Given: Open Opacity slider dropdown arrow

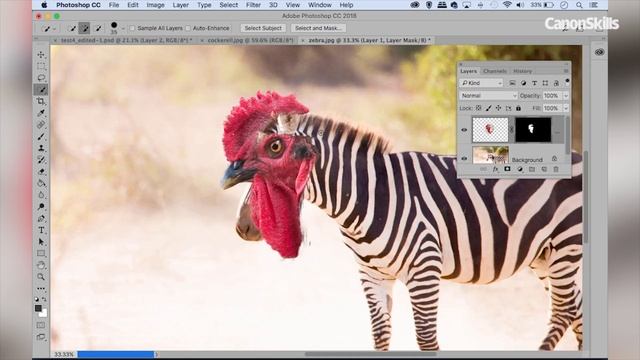Looking at the screenshot, I should (566, 96).
